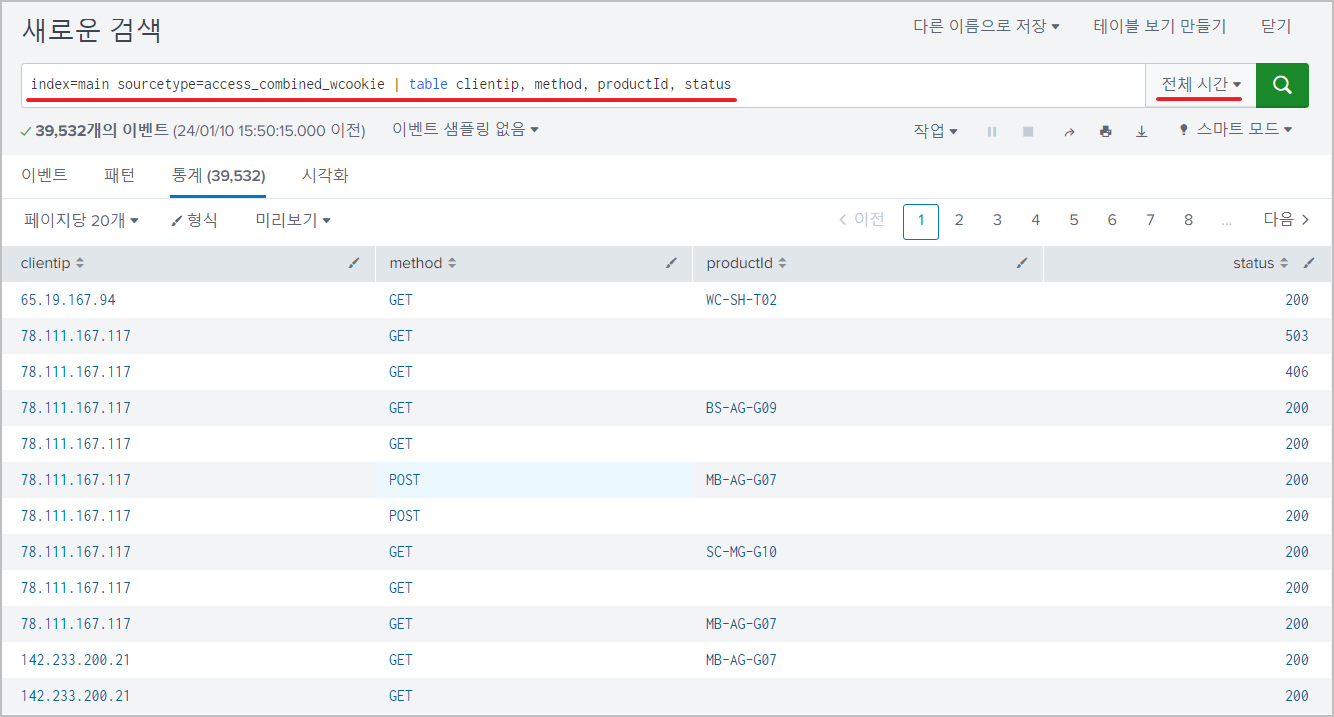This screenshot has width=1334, height=717.
Task: Stop the search job
Action: (x=1028, y=131)
